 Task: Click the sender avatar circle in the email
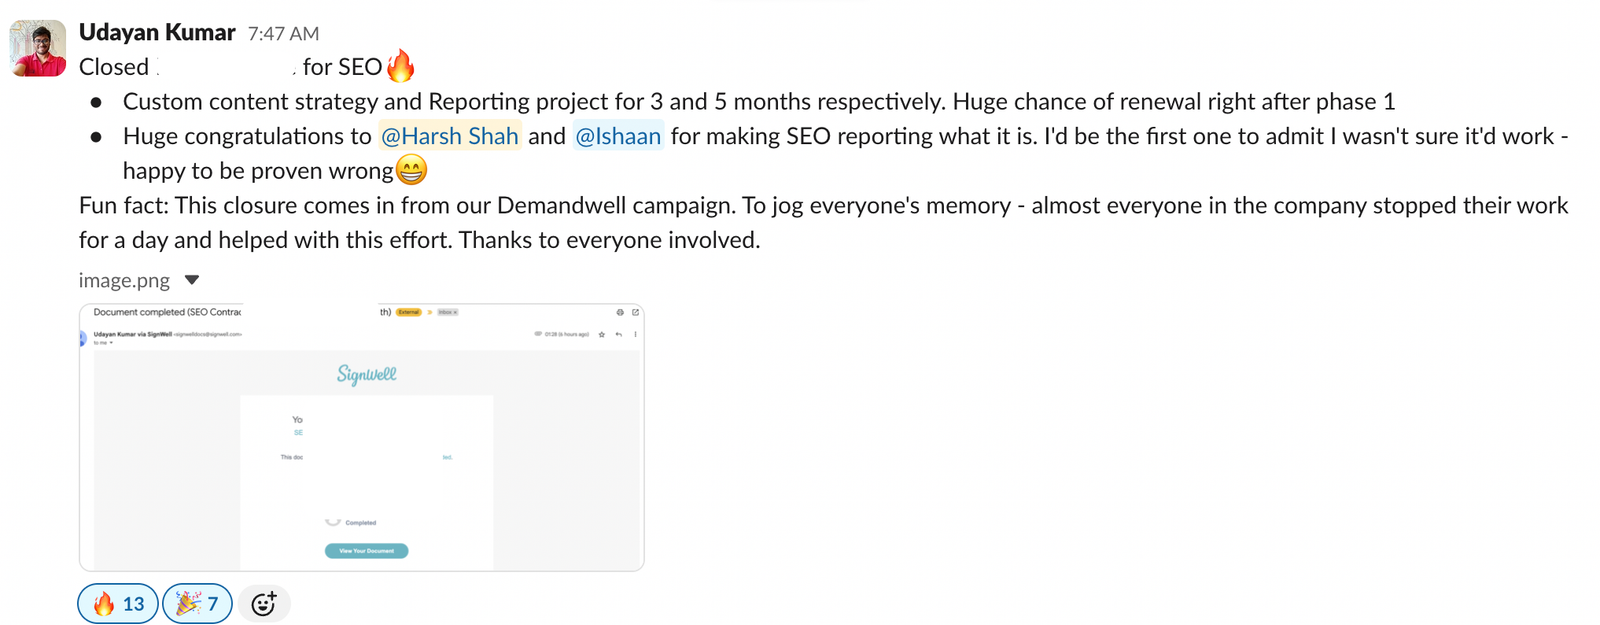tap(84, 336)
